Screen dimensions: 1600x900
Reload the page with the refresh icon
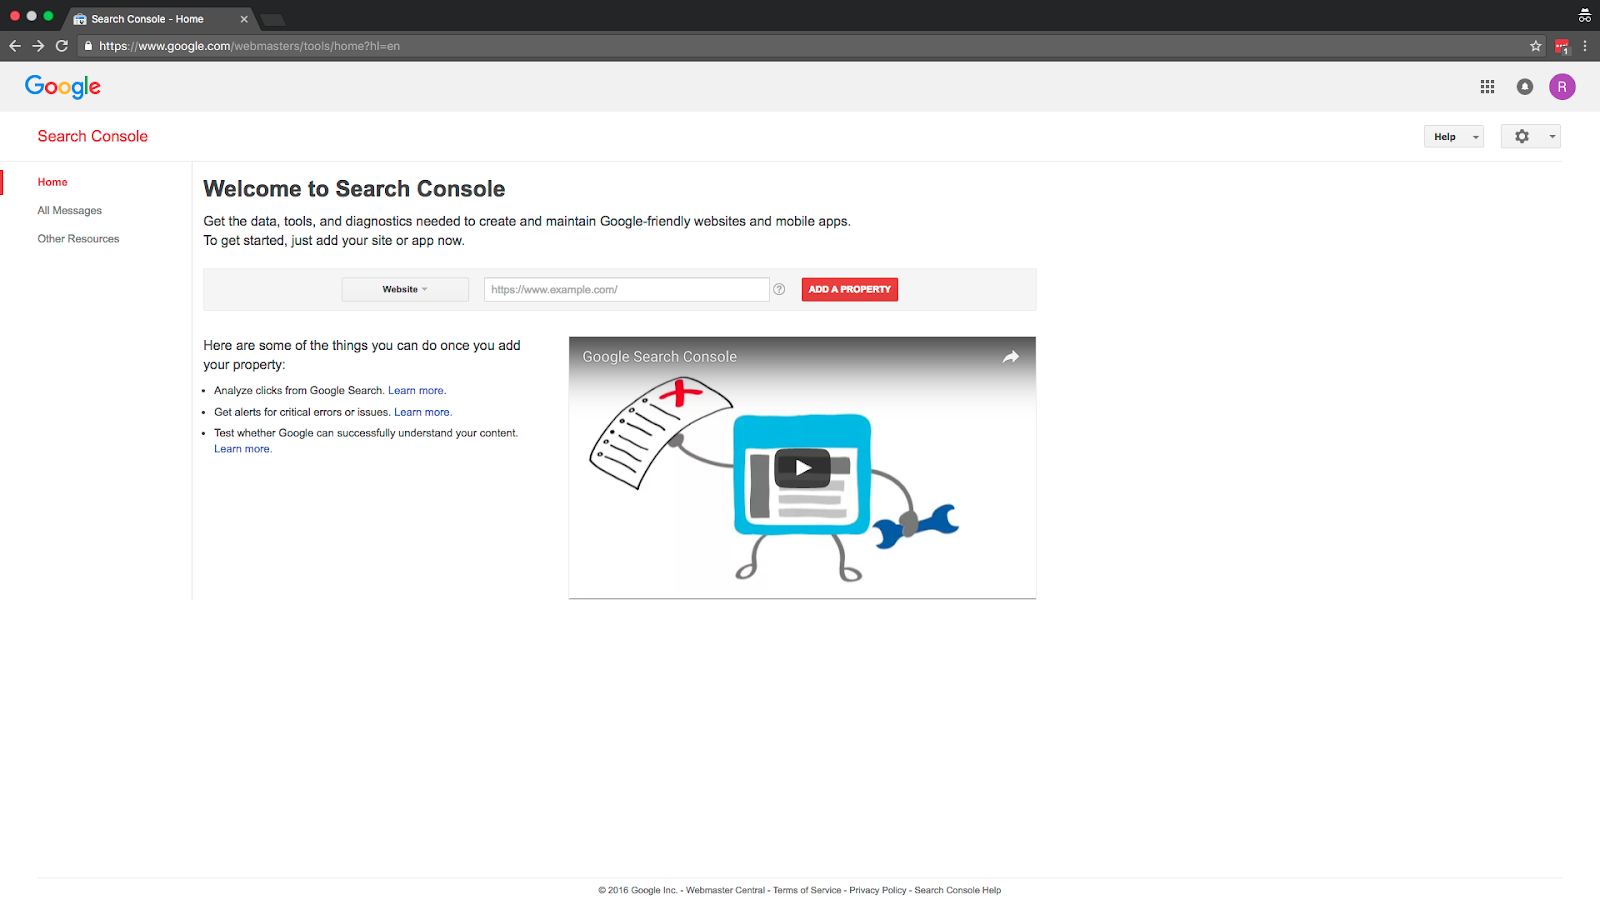pyautogui.click(x=62, y=46)
